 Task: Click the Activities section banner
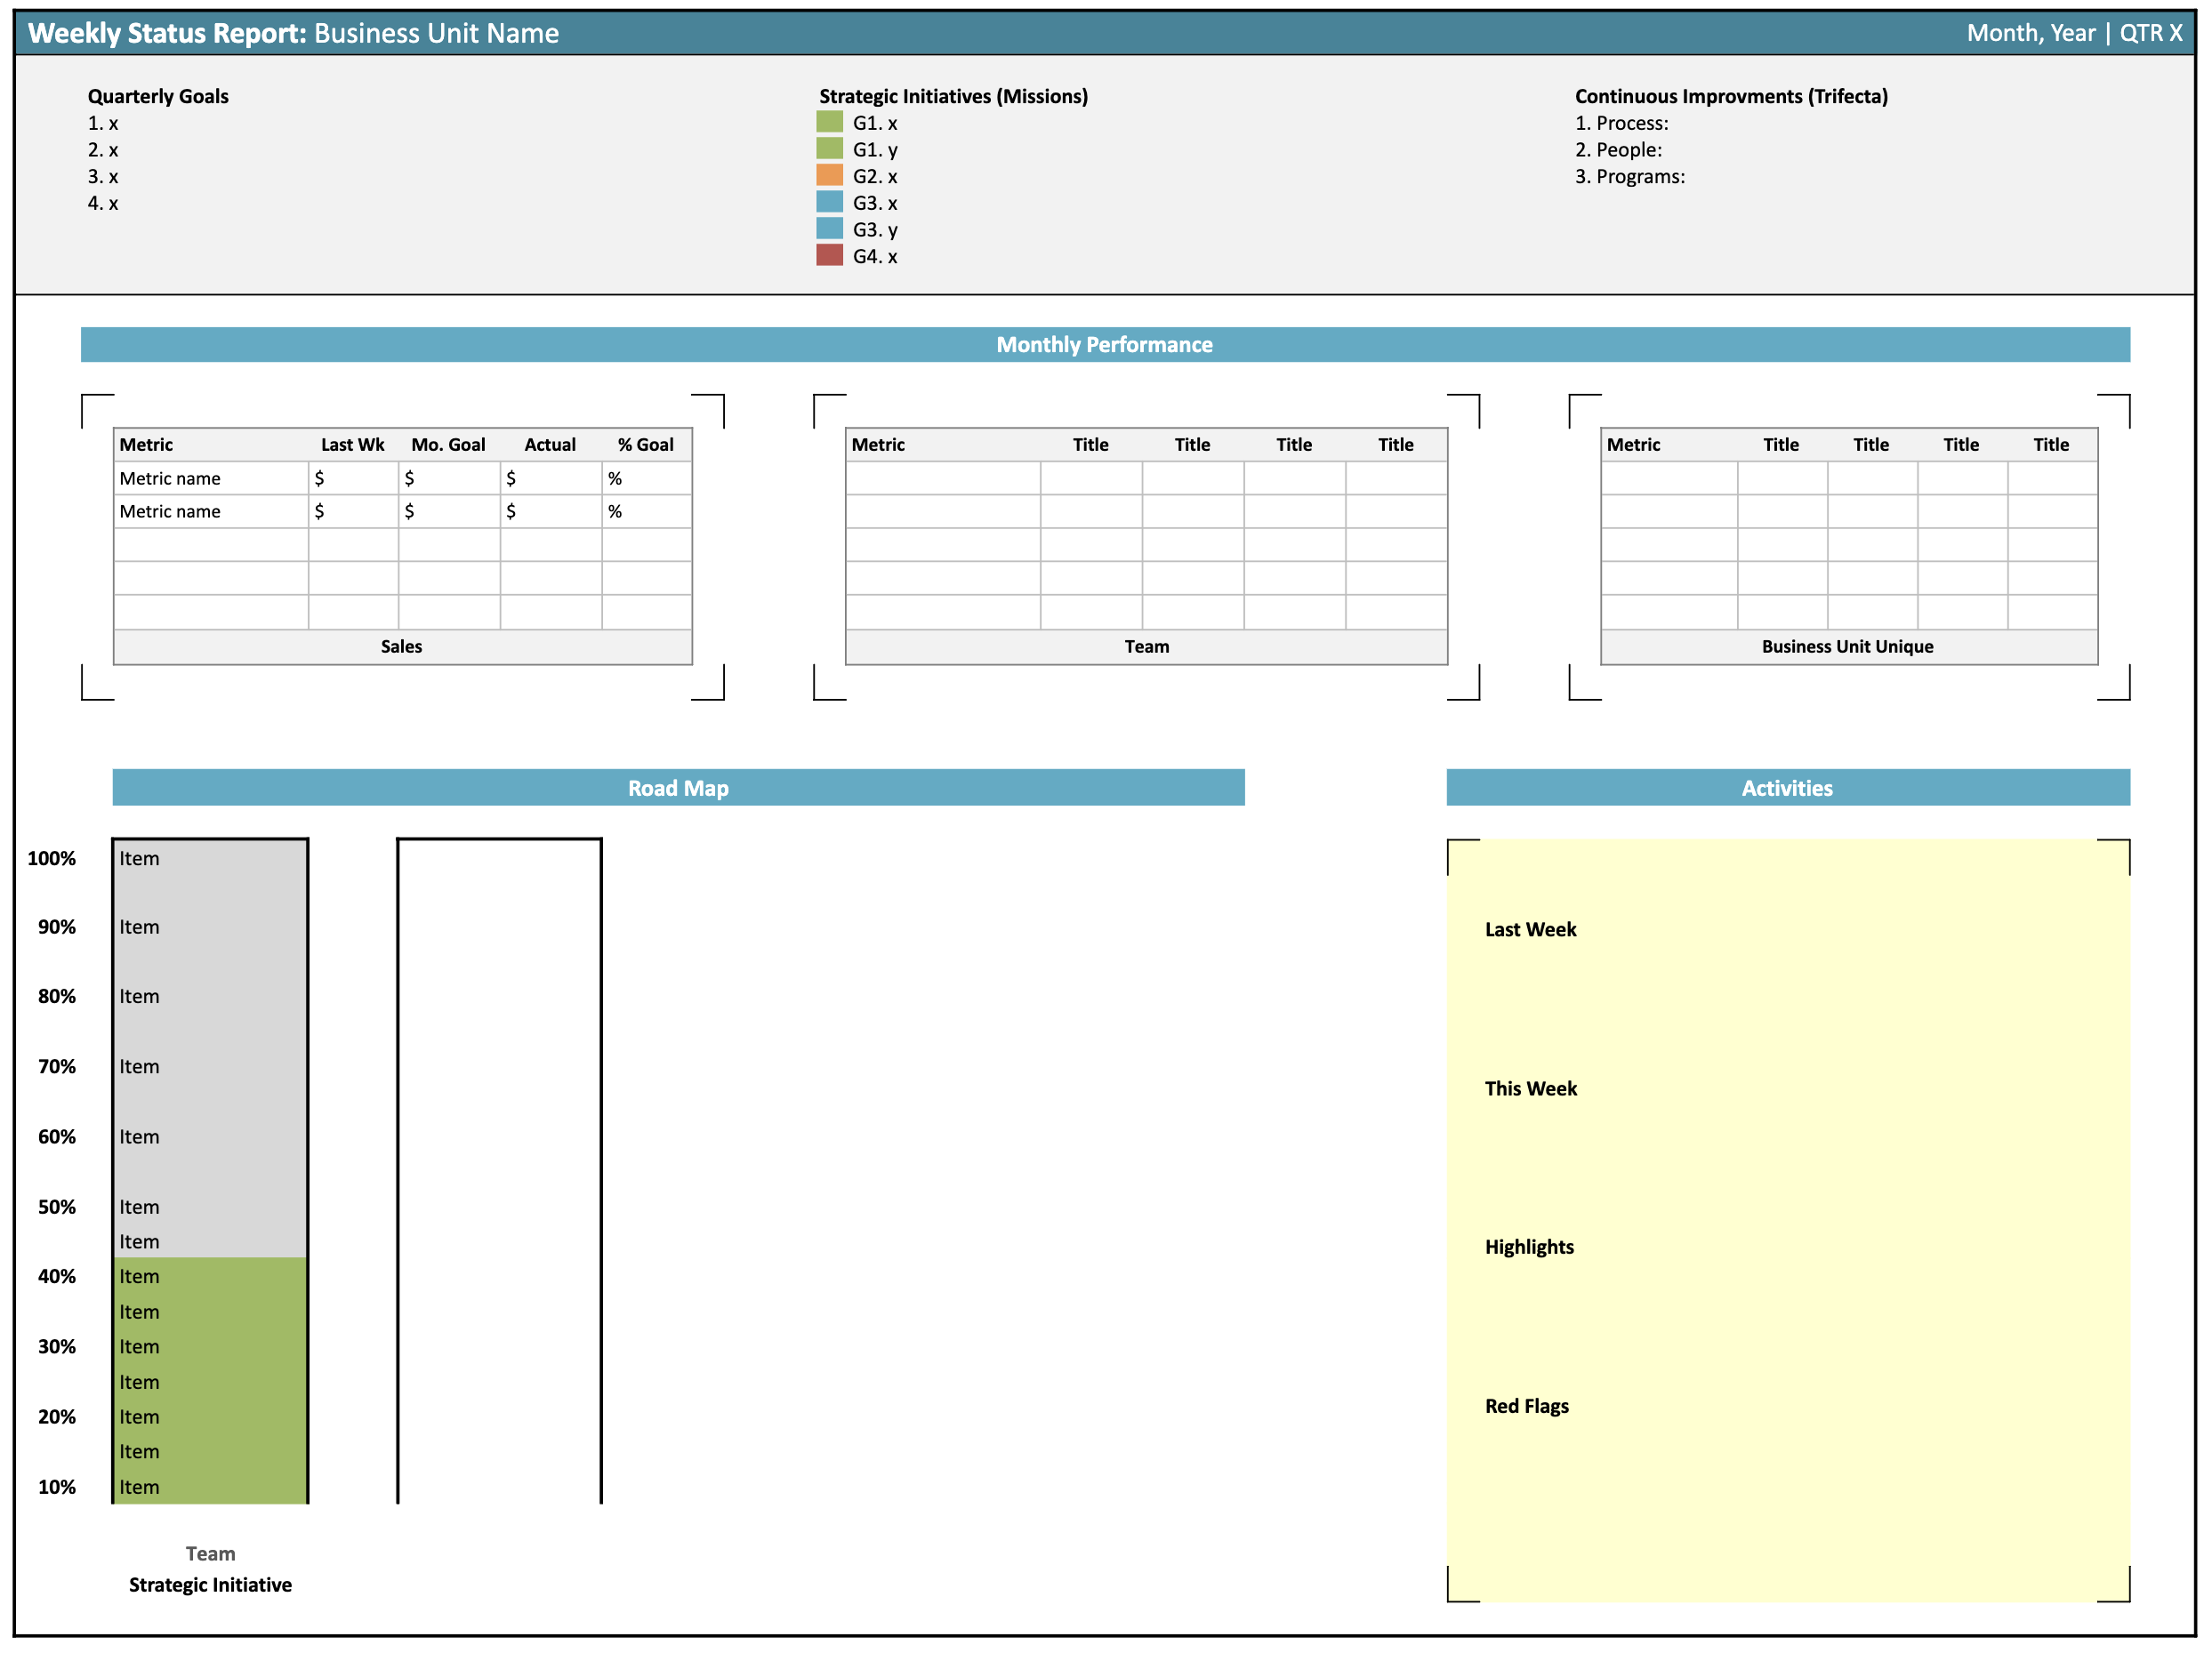click(x=1787, y=787)
